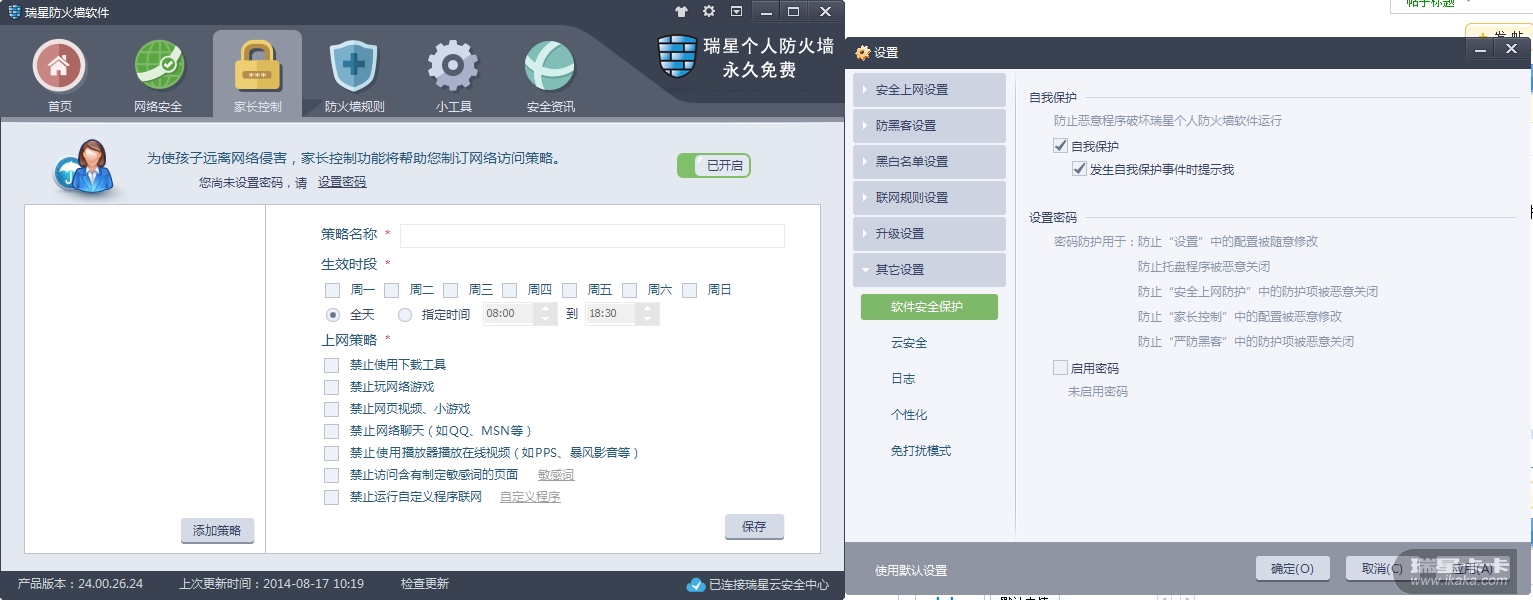Check the 周四 checkbox
This screenshot has width=1533, height=600.
click(509, 290)
